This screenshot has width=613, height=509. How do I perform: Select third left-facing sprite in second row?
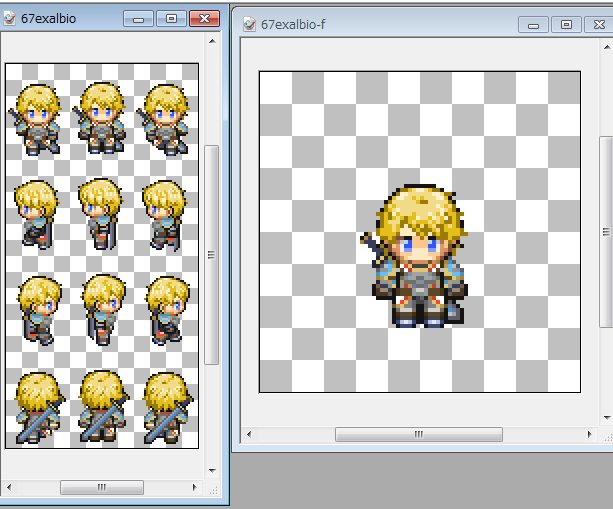164,215
